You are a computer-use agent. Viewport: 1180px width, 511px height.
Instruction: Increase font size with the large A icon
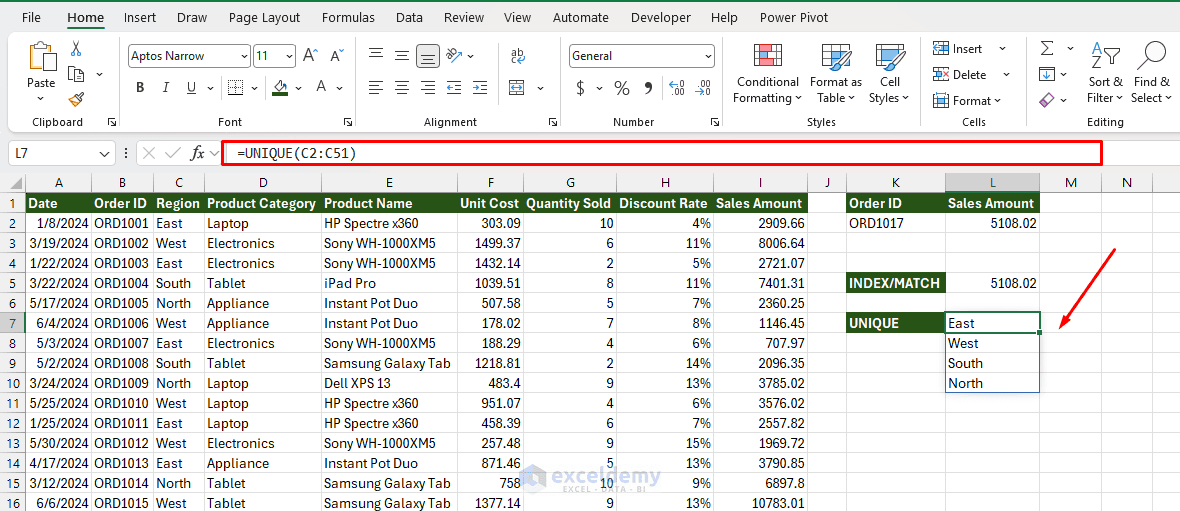coord(310,56)
